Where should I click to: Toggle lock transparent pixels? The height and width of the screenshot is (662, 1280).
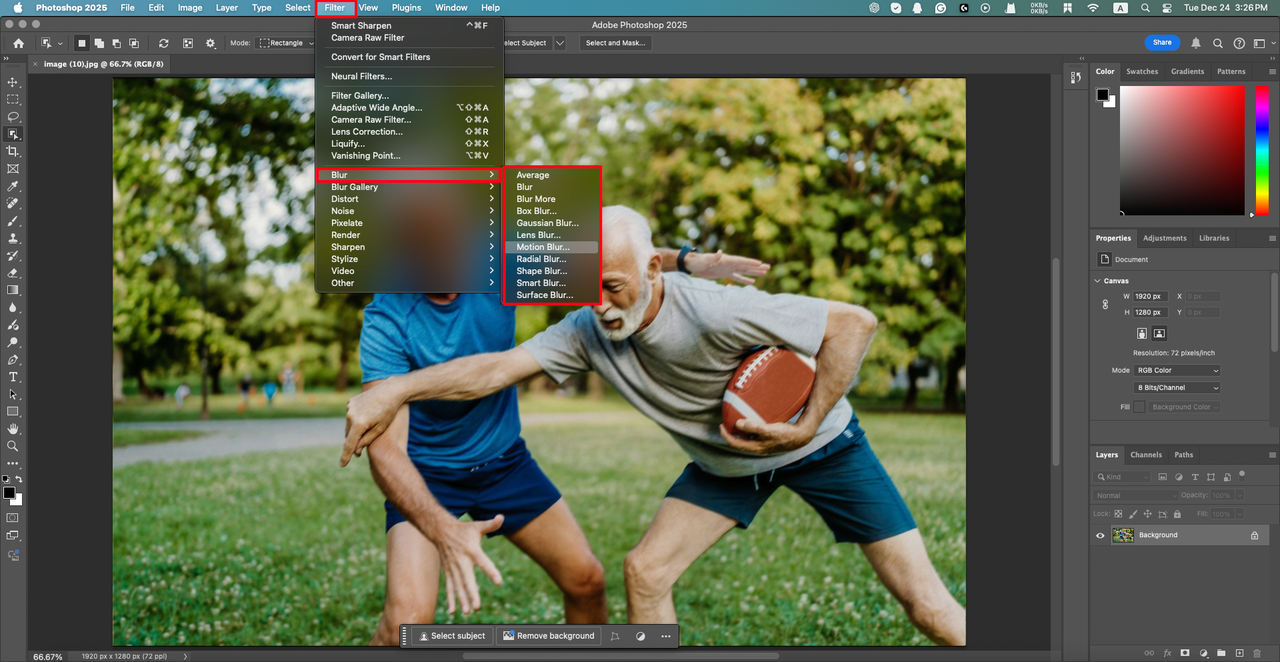pos(1118,514)
